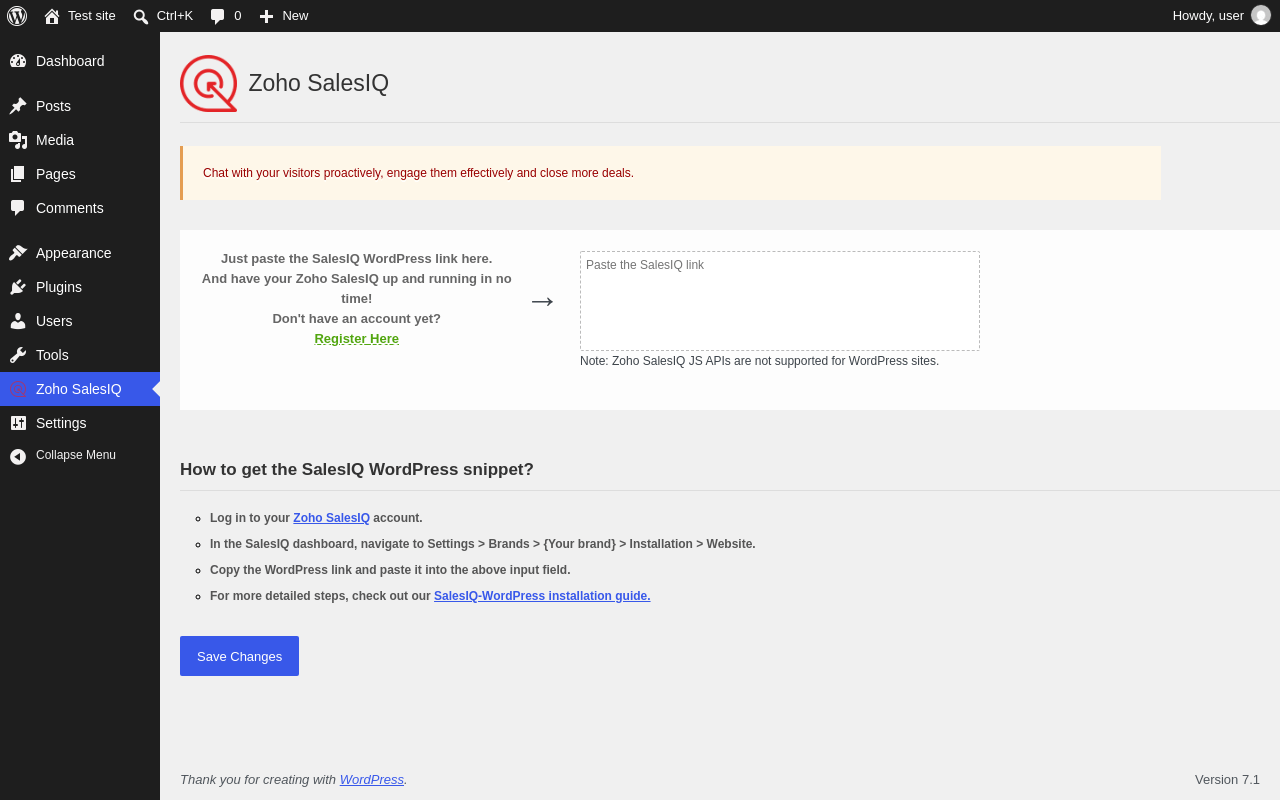Click the Save Changes button
This screenshot has height=800, width=1280.
click(239, 656)
